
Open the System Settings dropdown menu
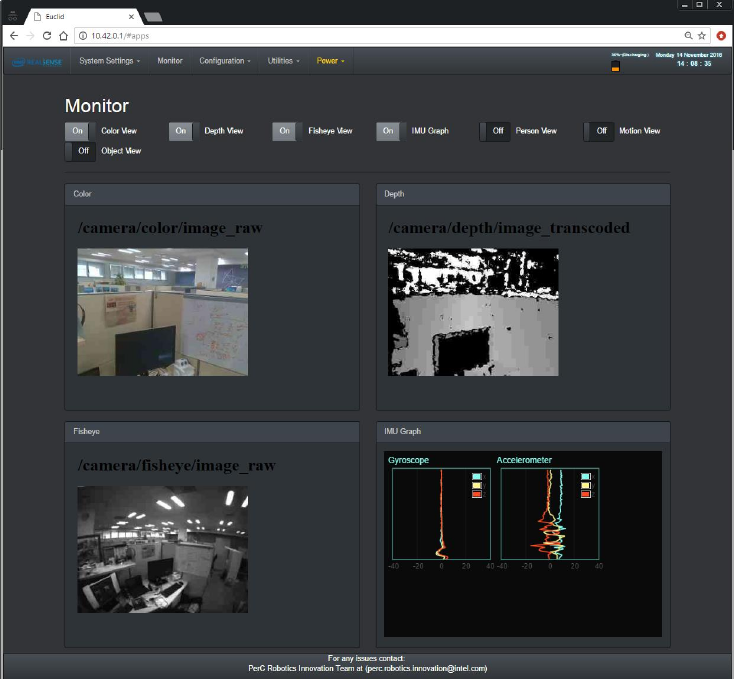[x=110, y=61]
